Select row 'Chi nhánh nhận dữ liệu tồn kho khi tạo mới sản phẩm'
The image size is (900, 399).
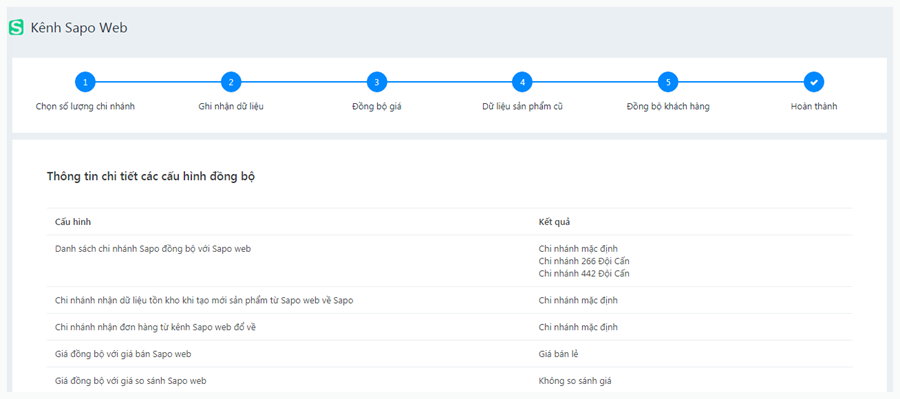click(x=449, y=300)
